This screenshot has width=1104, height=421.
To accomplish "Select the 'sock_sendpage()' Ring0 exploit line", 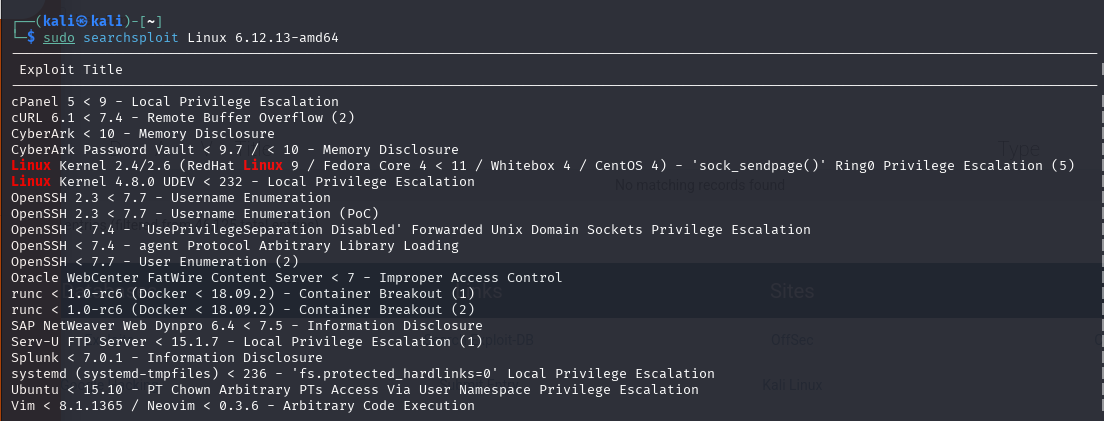I will pos(543,165).
